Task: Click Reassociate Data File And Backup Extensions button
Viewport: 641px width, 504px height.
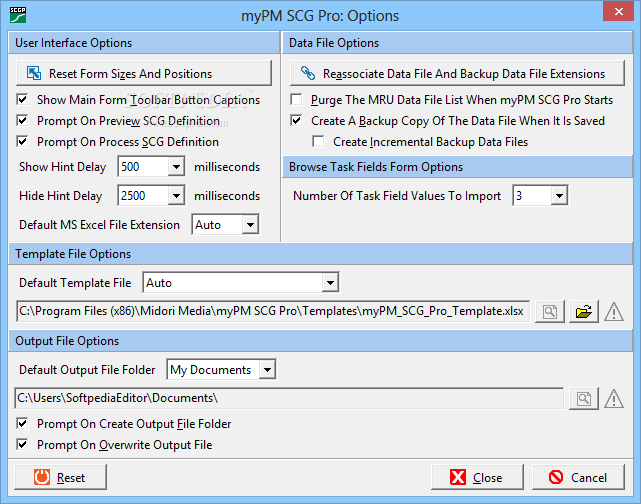Action: click(x=457, y=73)
